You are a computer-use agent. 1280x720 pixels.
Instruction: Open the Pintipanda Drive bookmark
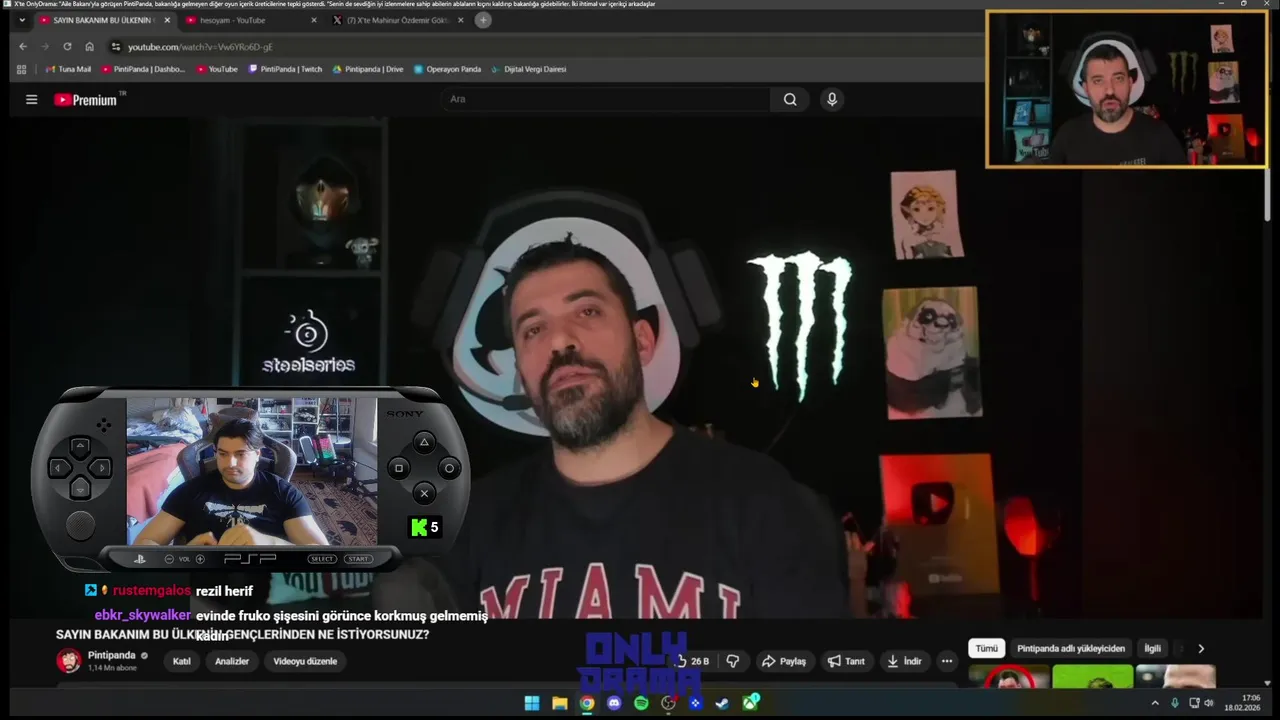368,69
